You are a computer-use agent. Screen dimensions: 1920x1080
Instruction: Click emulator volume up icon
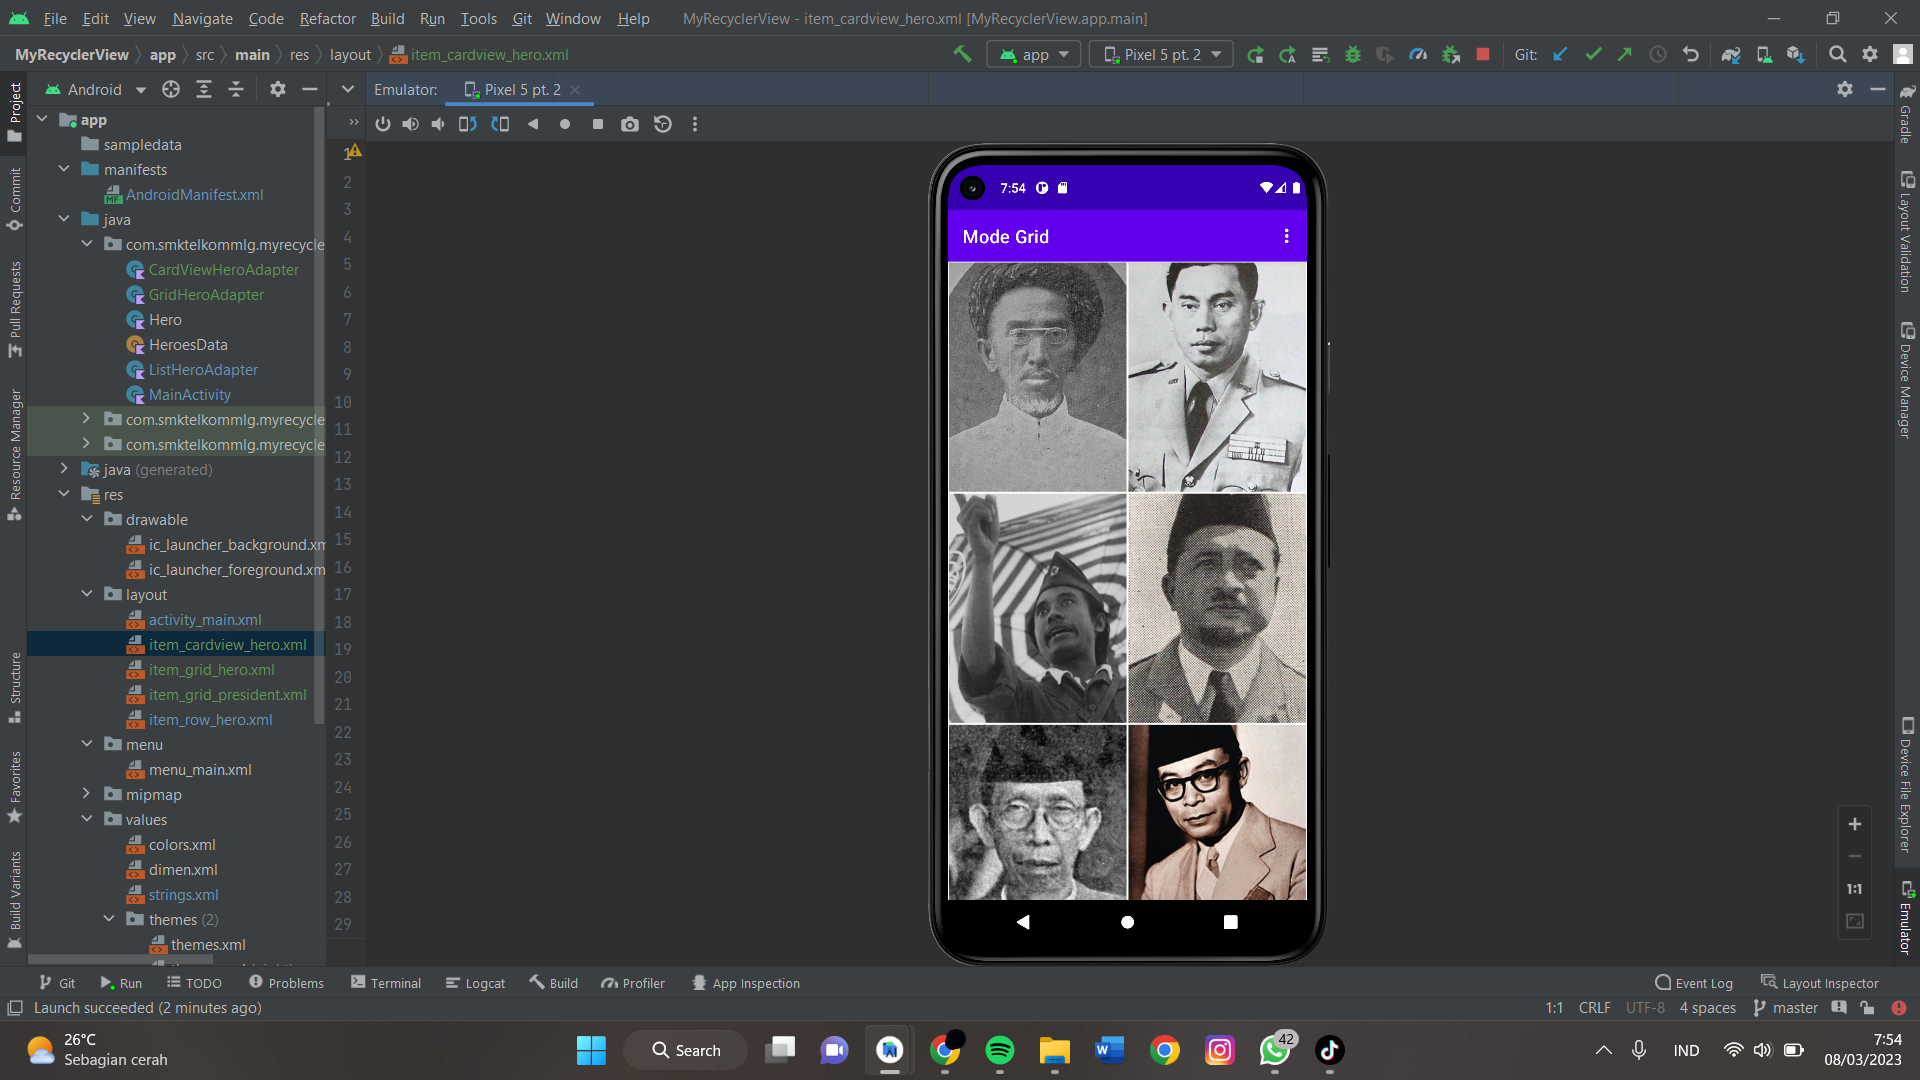(x=410, y=124)
